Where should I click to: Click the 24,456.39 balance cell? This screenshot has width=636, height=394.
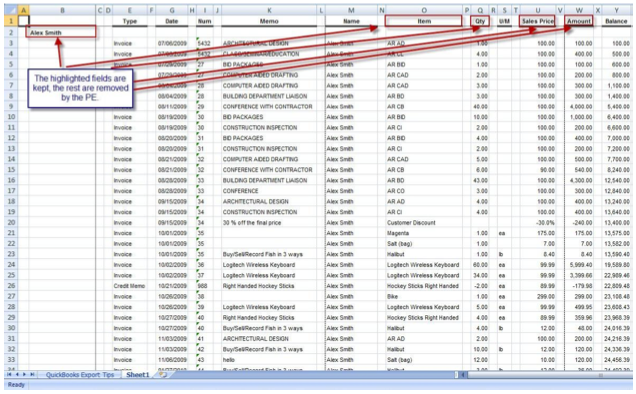[x=617, y=360]
